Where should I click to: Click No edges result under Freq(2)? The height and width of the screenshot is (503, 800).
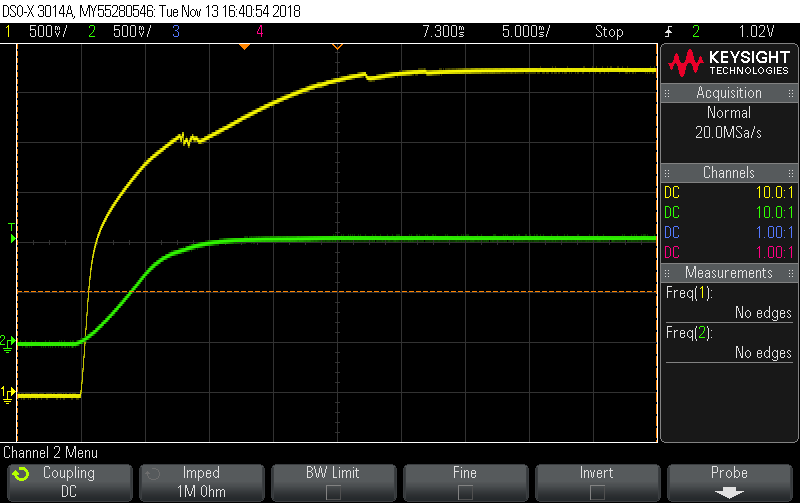click(x=763, y=353)
